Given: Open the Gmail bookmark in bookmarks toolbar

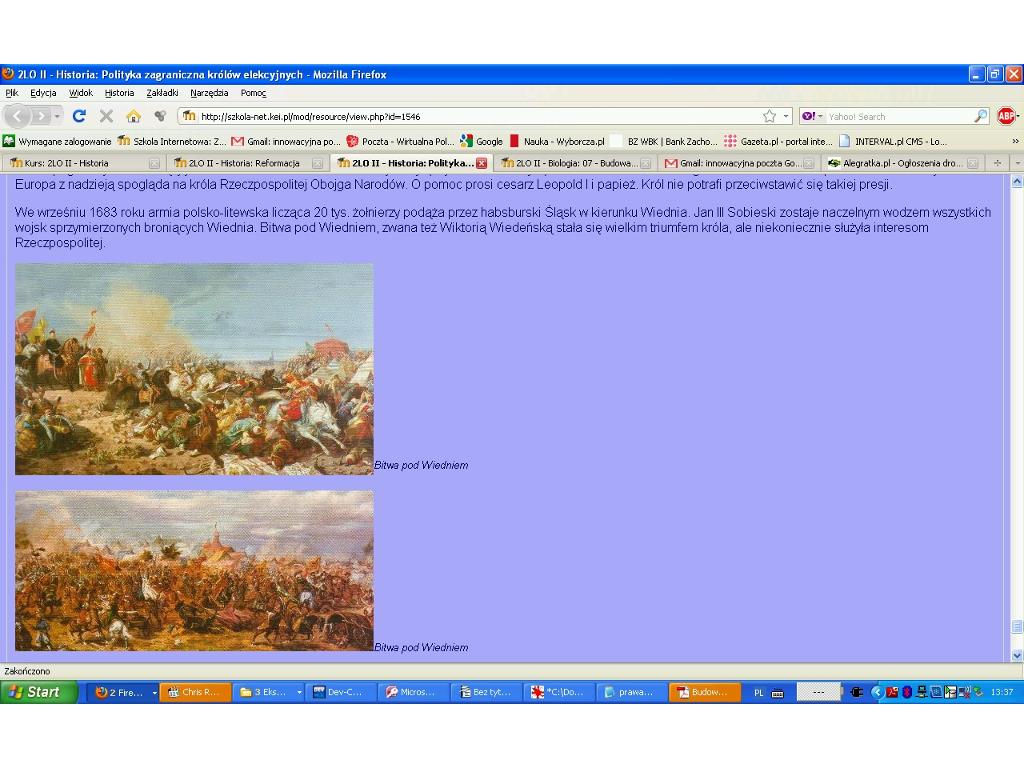Looking at the screenshot, I should (x=286, y=141).
